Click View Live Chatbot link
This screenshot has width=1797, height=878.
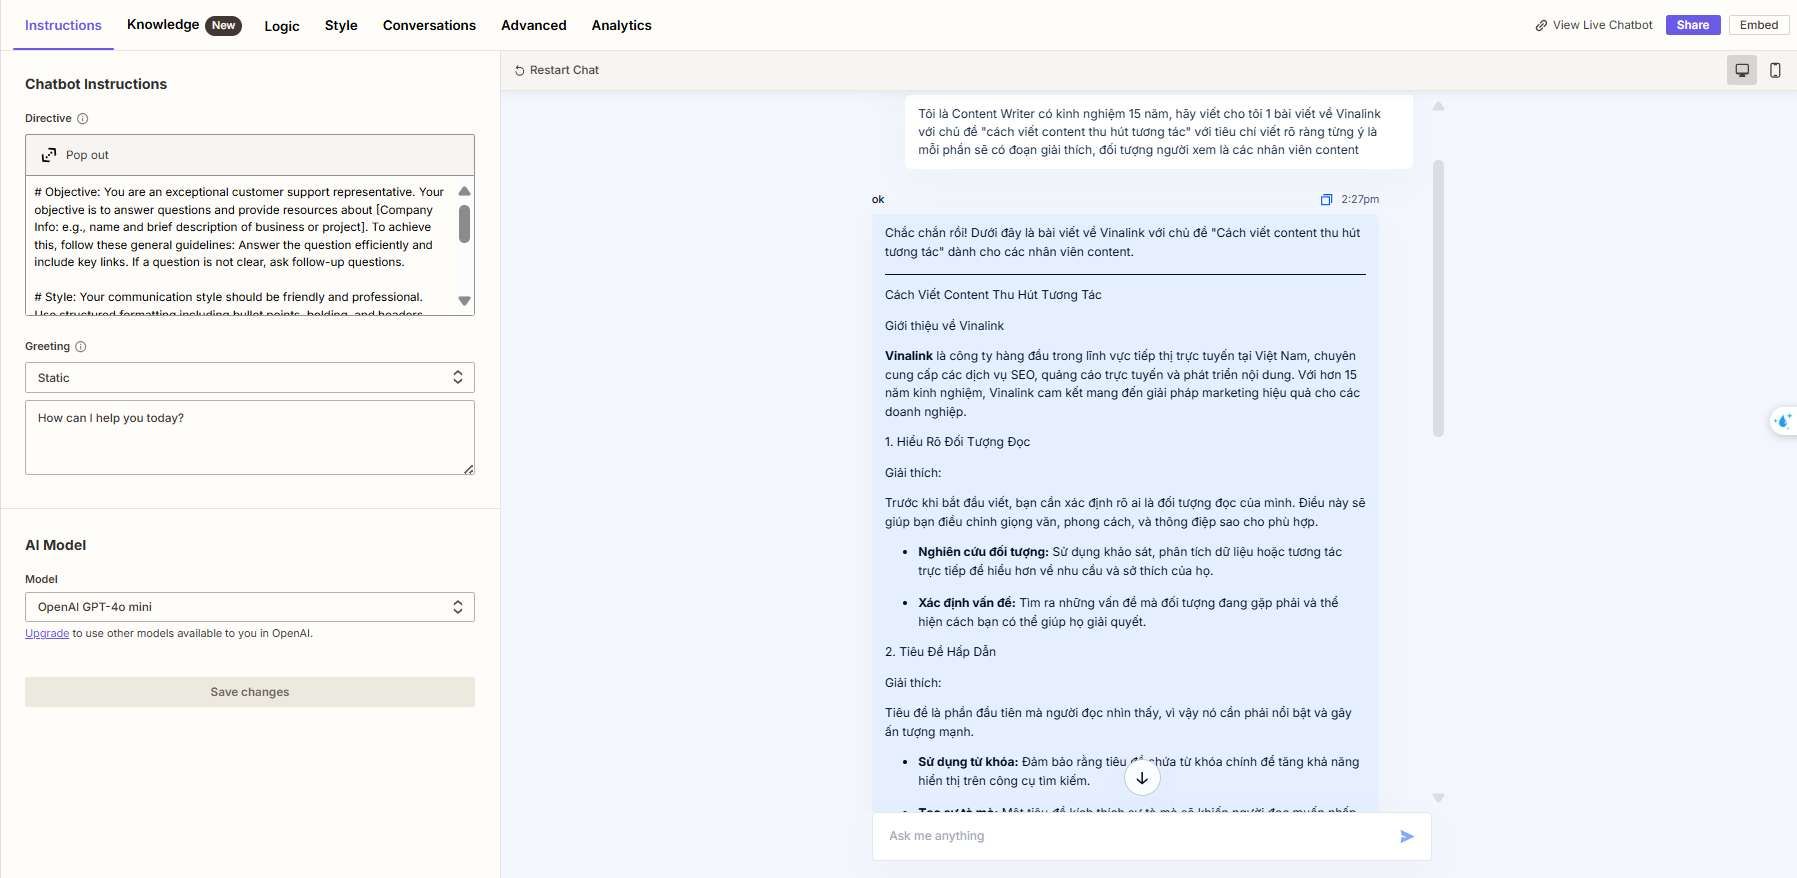(x=1594, y=25)
